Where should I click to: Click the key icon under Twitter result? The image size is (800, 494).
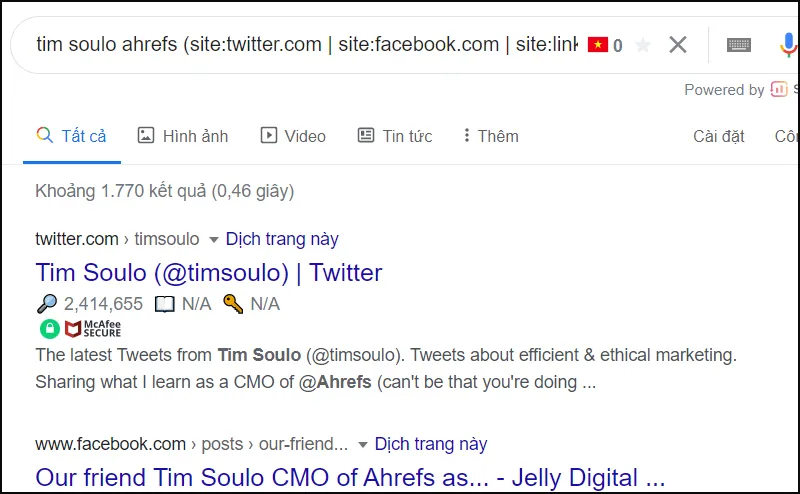pos(233,304)
